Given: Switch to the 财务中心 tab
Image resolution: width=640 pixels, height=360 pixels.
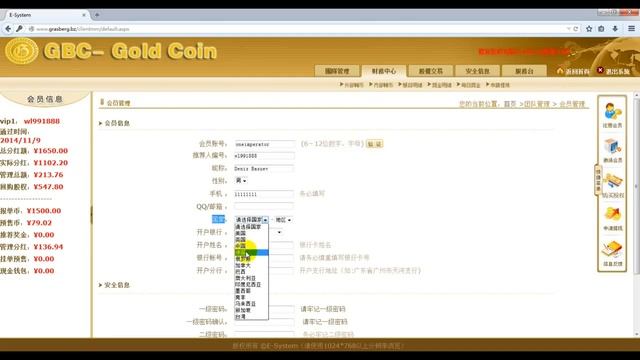Looking at the screenshot, I should tap(384, 71).
